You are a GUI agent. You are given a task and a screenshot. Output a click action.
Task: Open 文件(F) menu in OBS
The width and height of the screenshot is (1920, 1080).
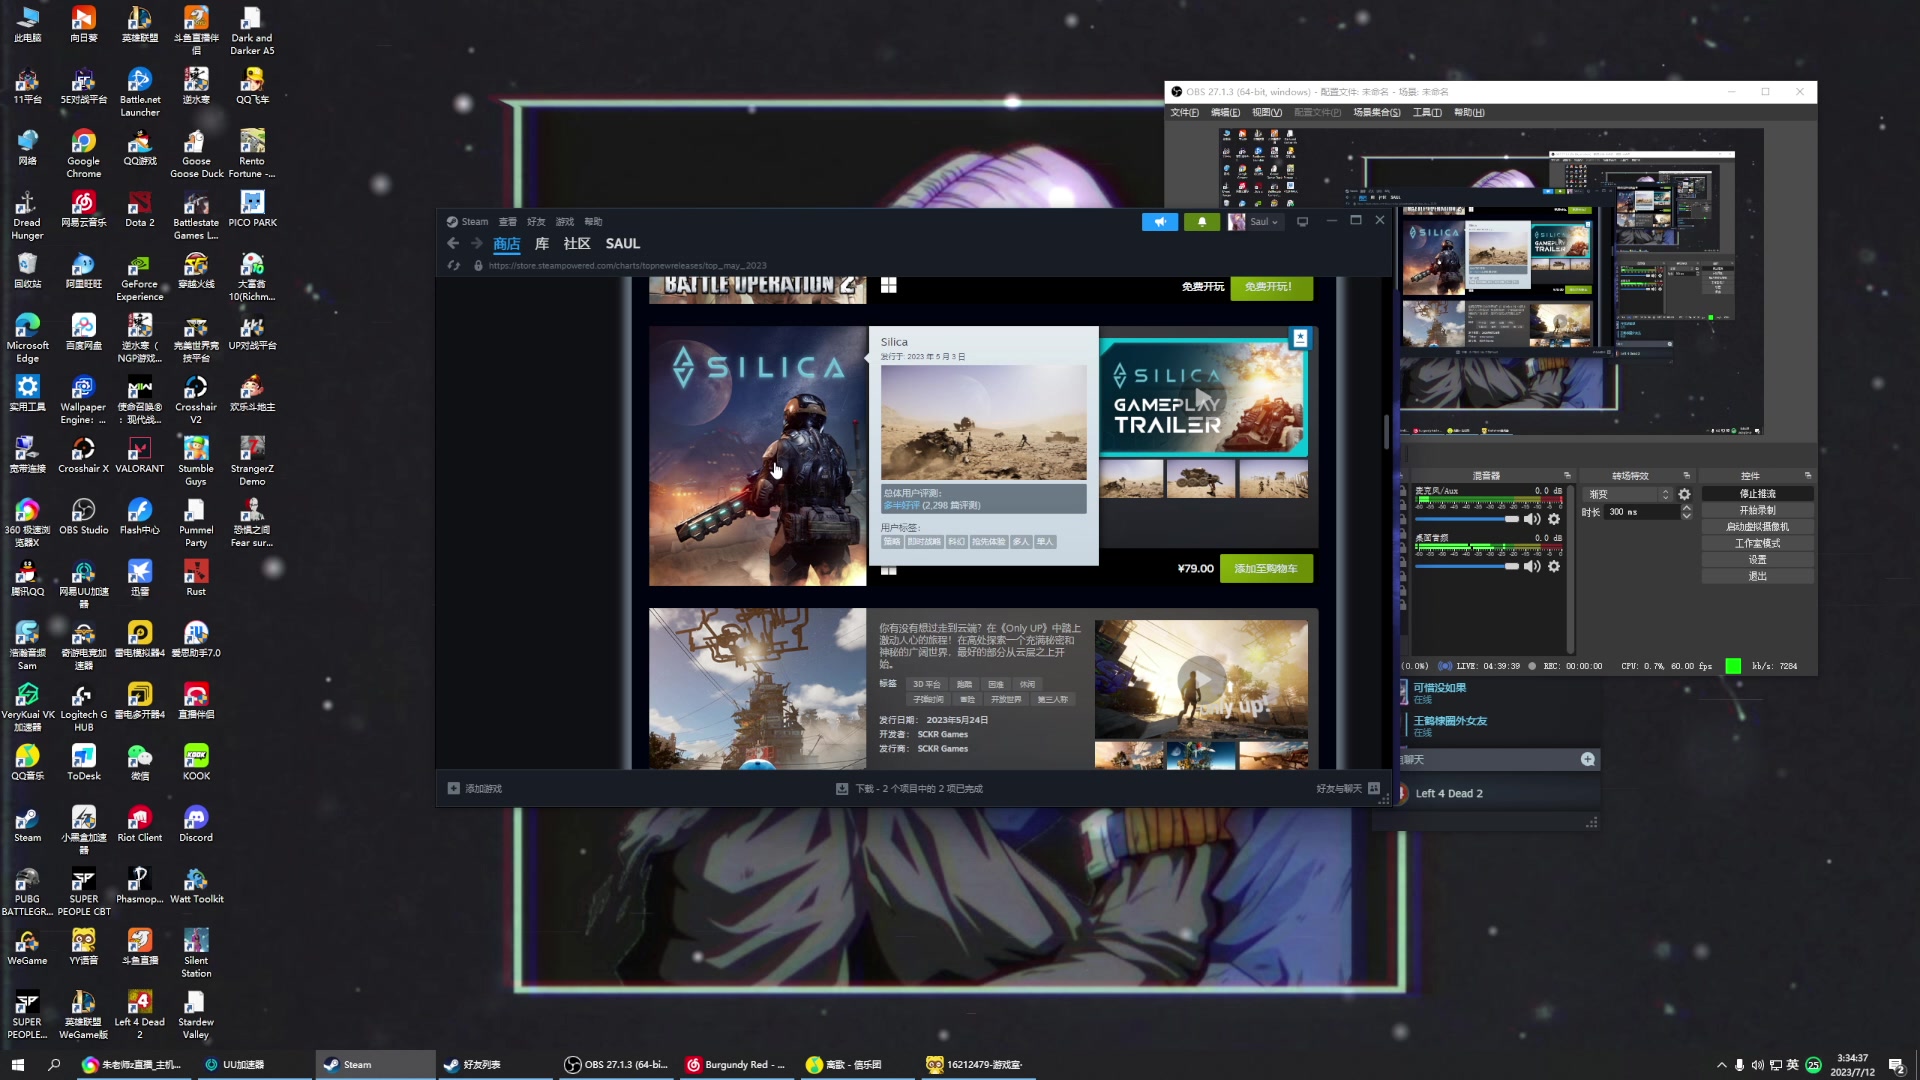(x=1184, y=113)
